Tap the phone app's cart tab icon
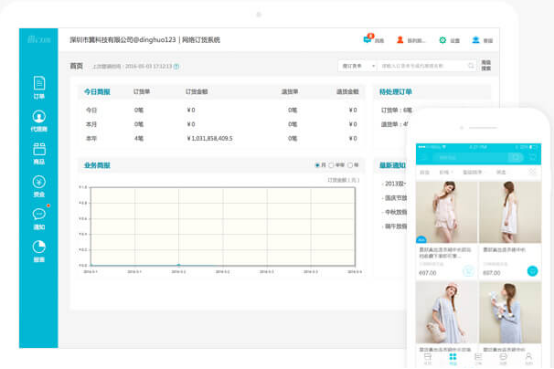Image resolution: width=554 pixels, height=369 pixels. 503,356
